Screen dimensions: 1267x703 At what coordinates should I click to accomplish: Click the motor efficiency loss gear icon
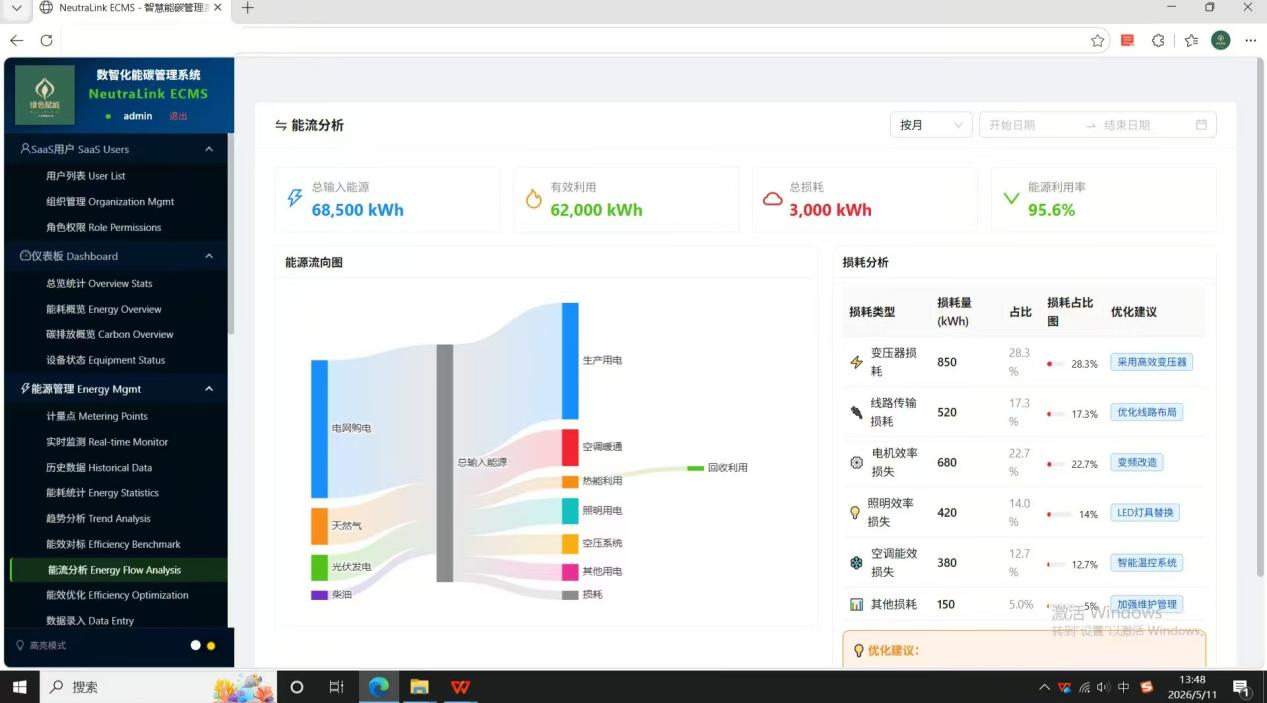[856, 462]
